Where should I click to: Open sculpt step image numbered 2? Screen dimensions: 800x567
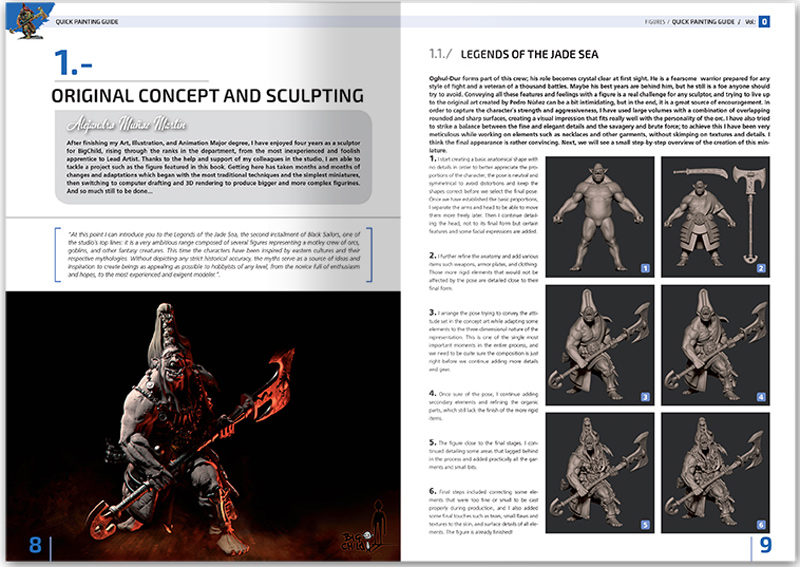click(x=715, y=217)
